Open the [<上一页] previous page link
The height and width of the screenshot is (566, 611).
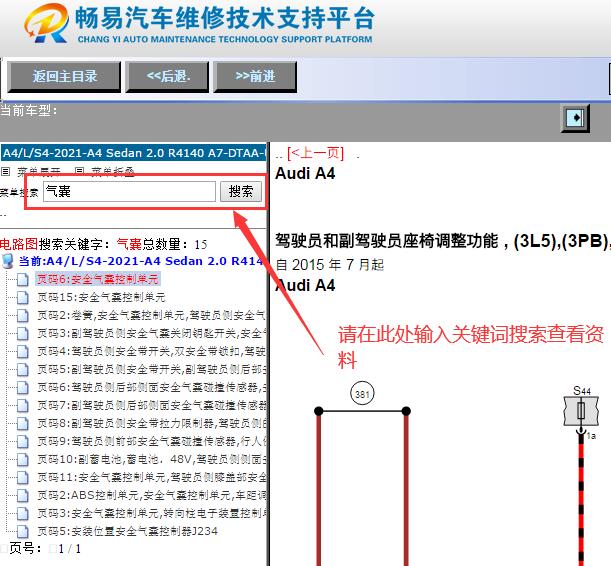tap(316, 153)
